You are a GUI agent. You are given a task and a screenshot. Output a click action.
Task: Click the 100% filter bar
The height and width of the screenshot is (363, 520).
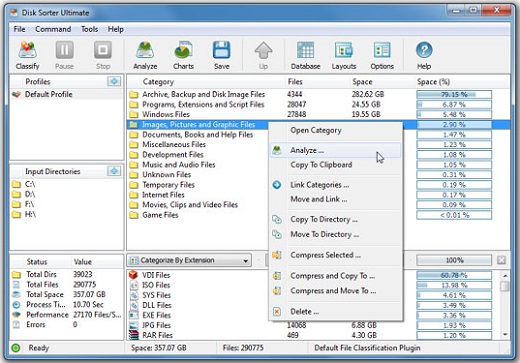click(x=454, y=260)
